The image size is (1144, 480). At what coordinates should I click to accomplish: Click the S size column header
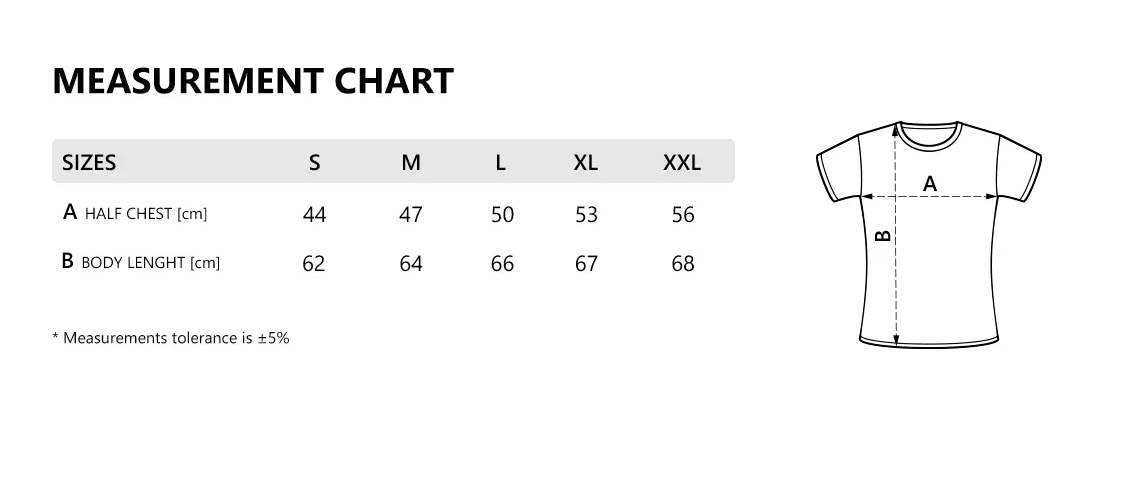pos(314,162)
